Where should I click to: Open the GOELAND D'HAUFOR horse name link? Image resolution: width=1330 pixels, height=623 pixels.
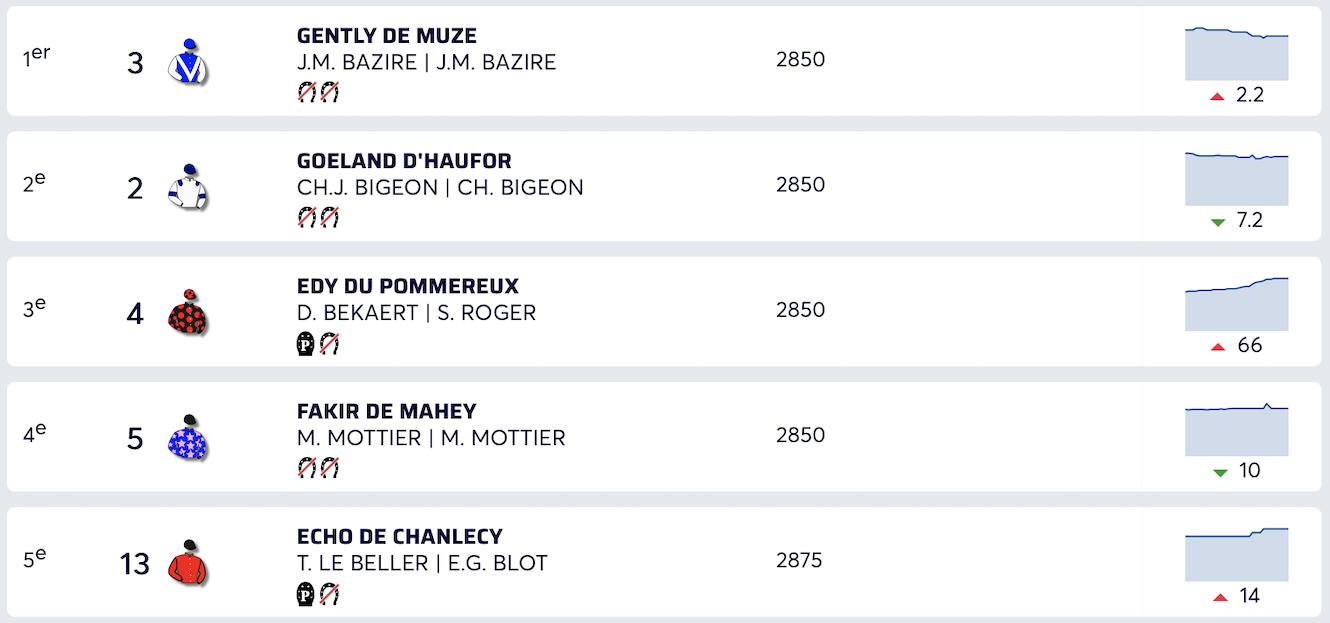404,161
